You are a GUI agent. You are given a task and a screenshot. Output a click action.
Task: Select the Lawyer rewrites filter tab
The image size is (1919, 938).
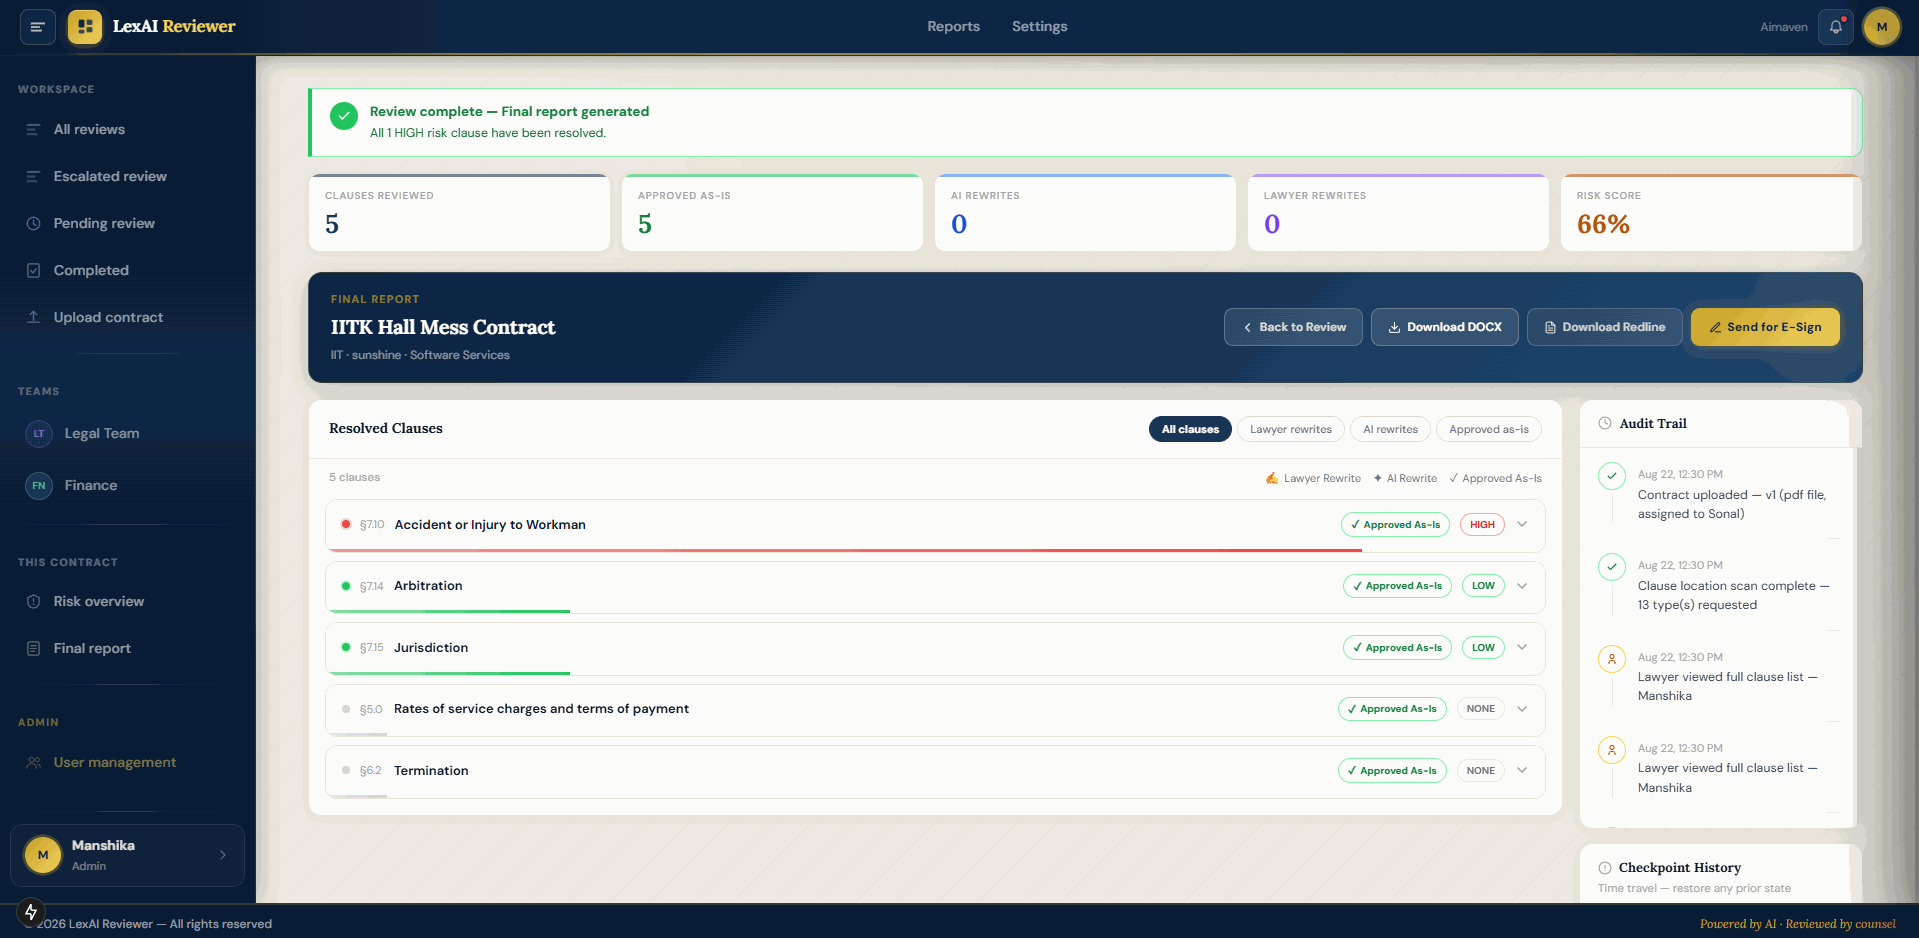coord(1291,430)
